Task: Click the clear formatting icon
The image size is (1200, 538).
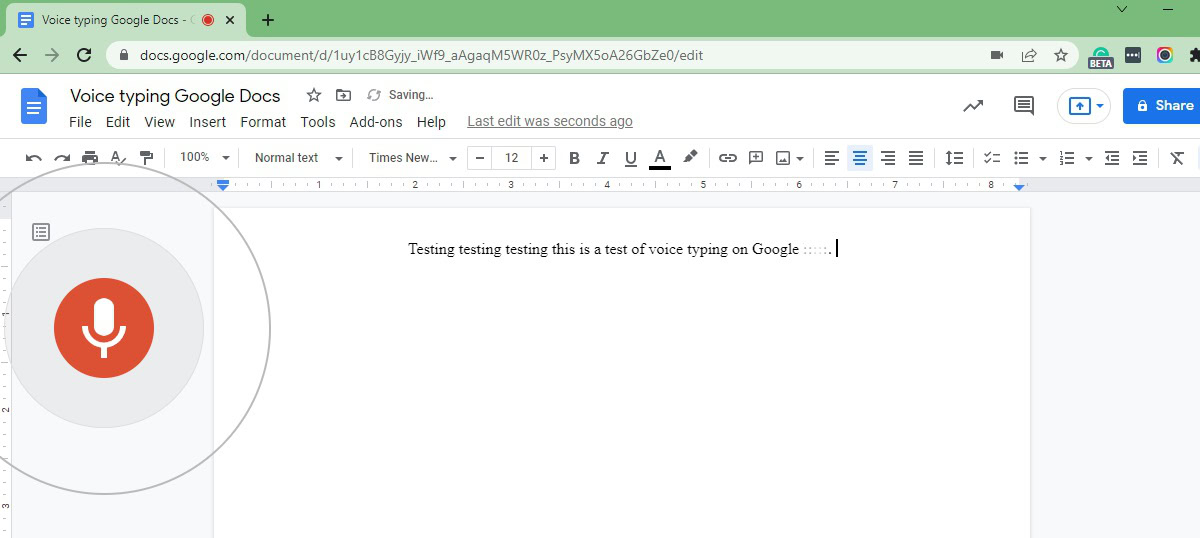Action: point(1177,158)
